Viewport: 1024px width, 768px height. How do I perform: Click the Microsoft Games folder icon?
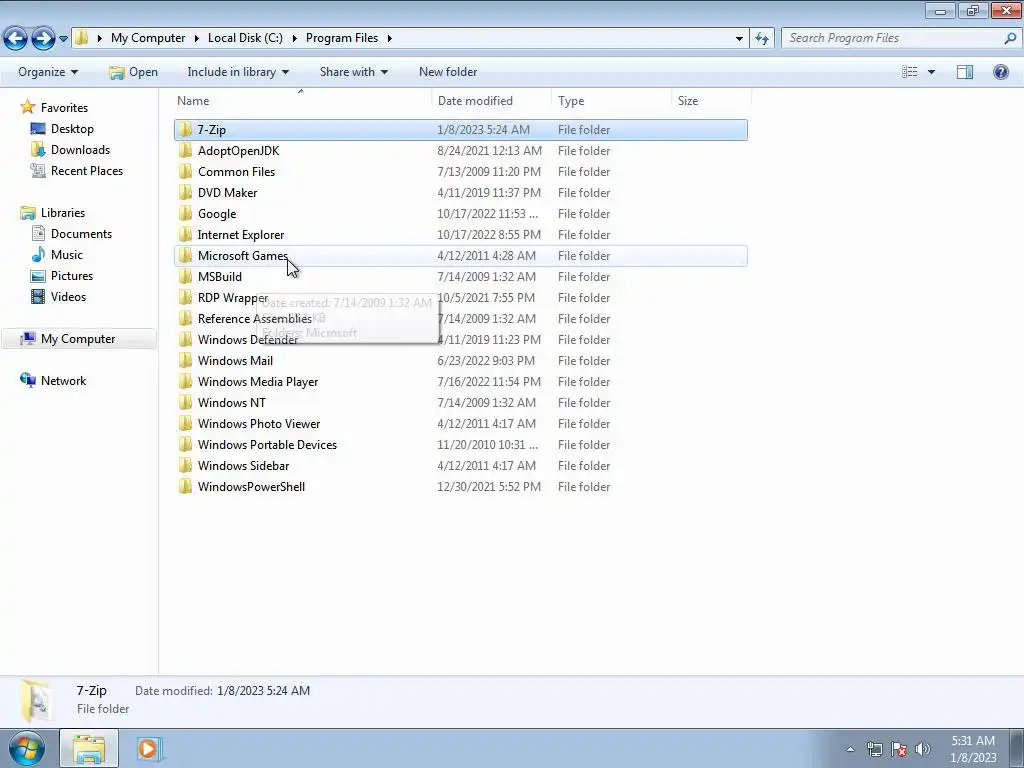click(185, 255)
